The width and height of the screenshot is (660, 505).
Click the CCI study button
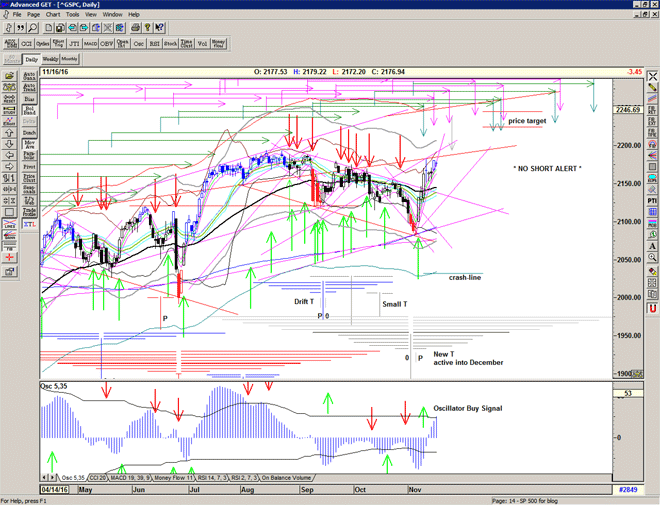pos(28,44)
